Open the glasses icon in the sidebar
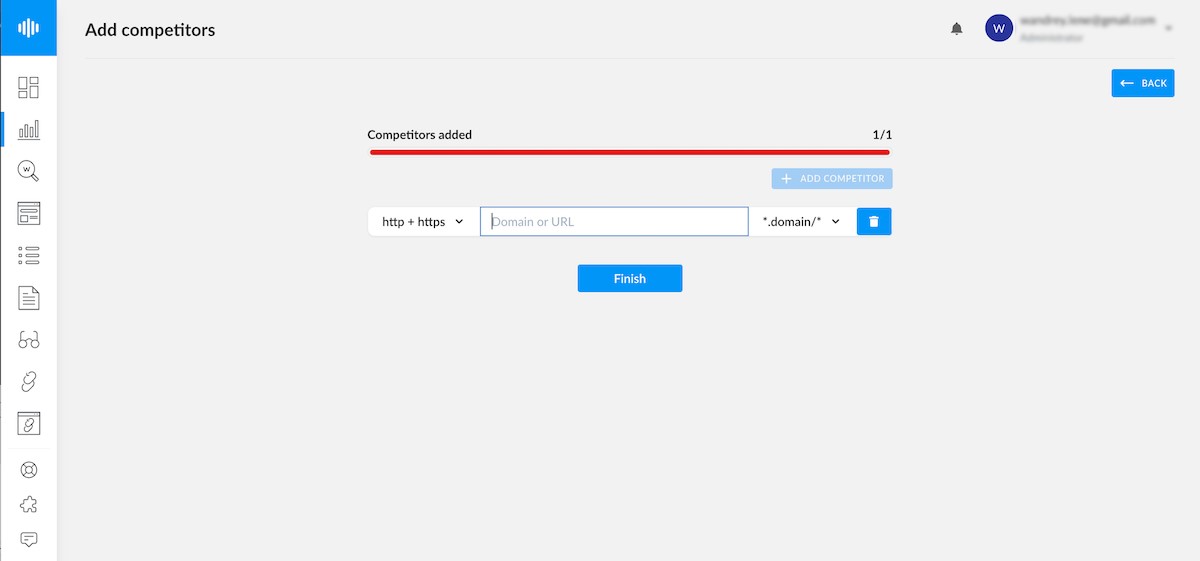The image size is (1200, 561). coord(29,340)
